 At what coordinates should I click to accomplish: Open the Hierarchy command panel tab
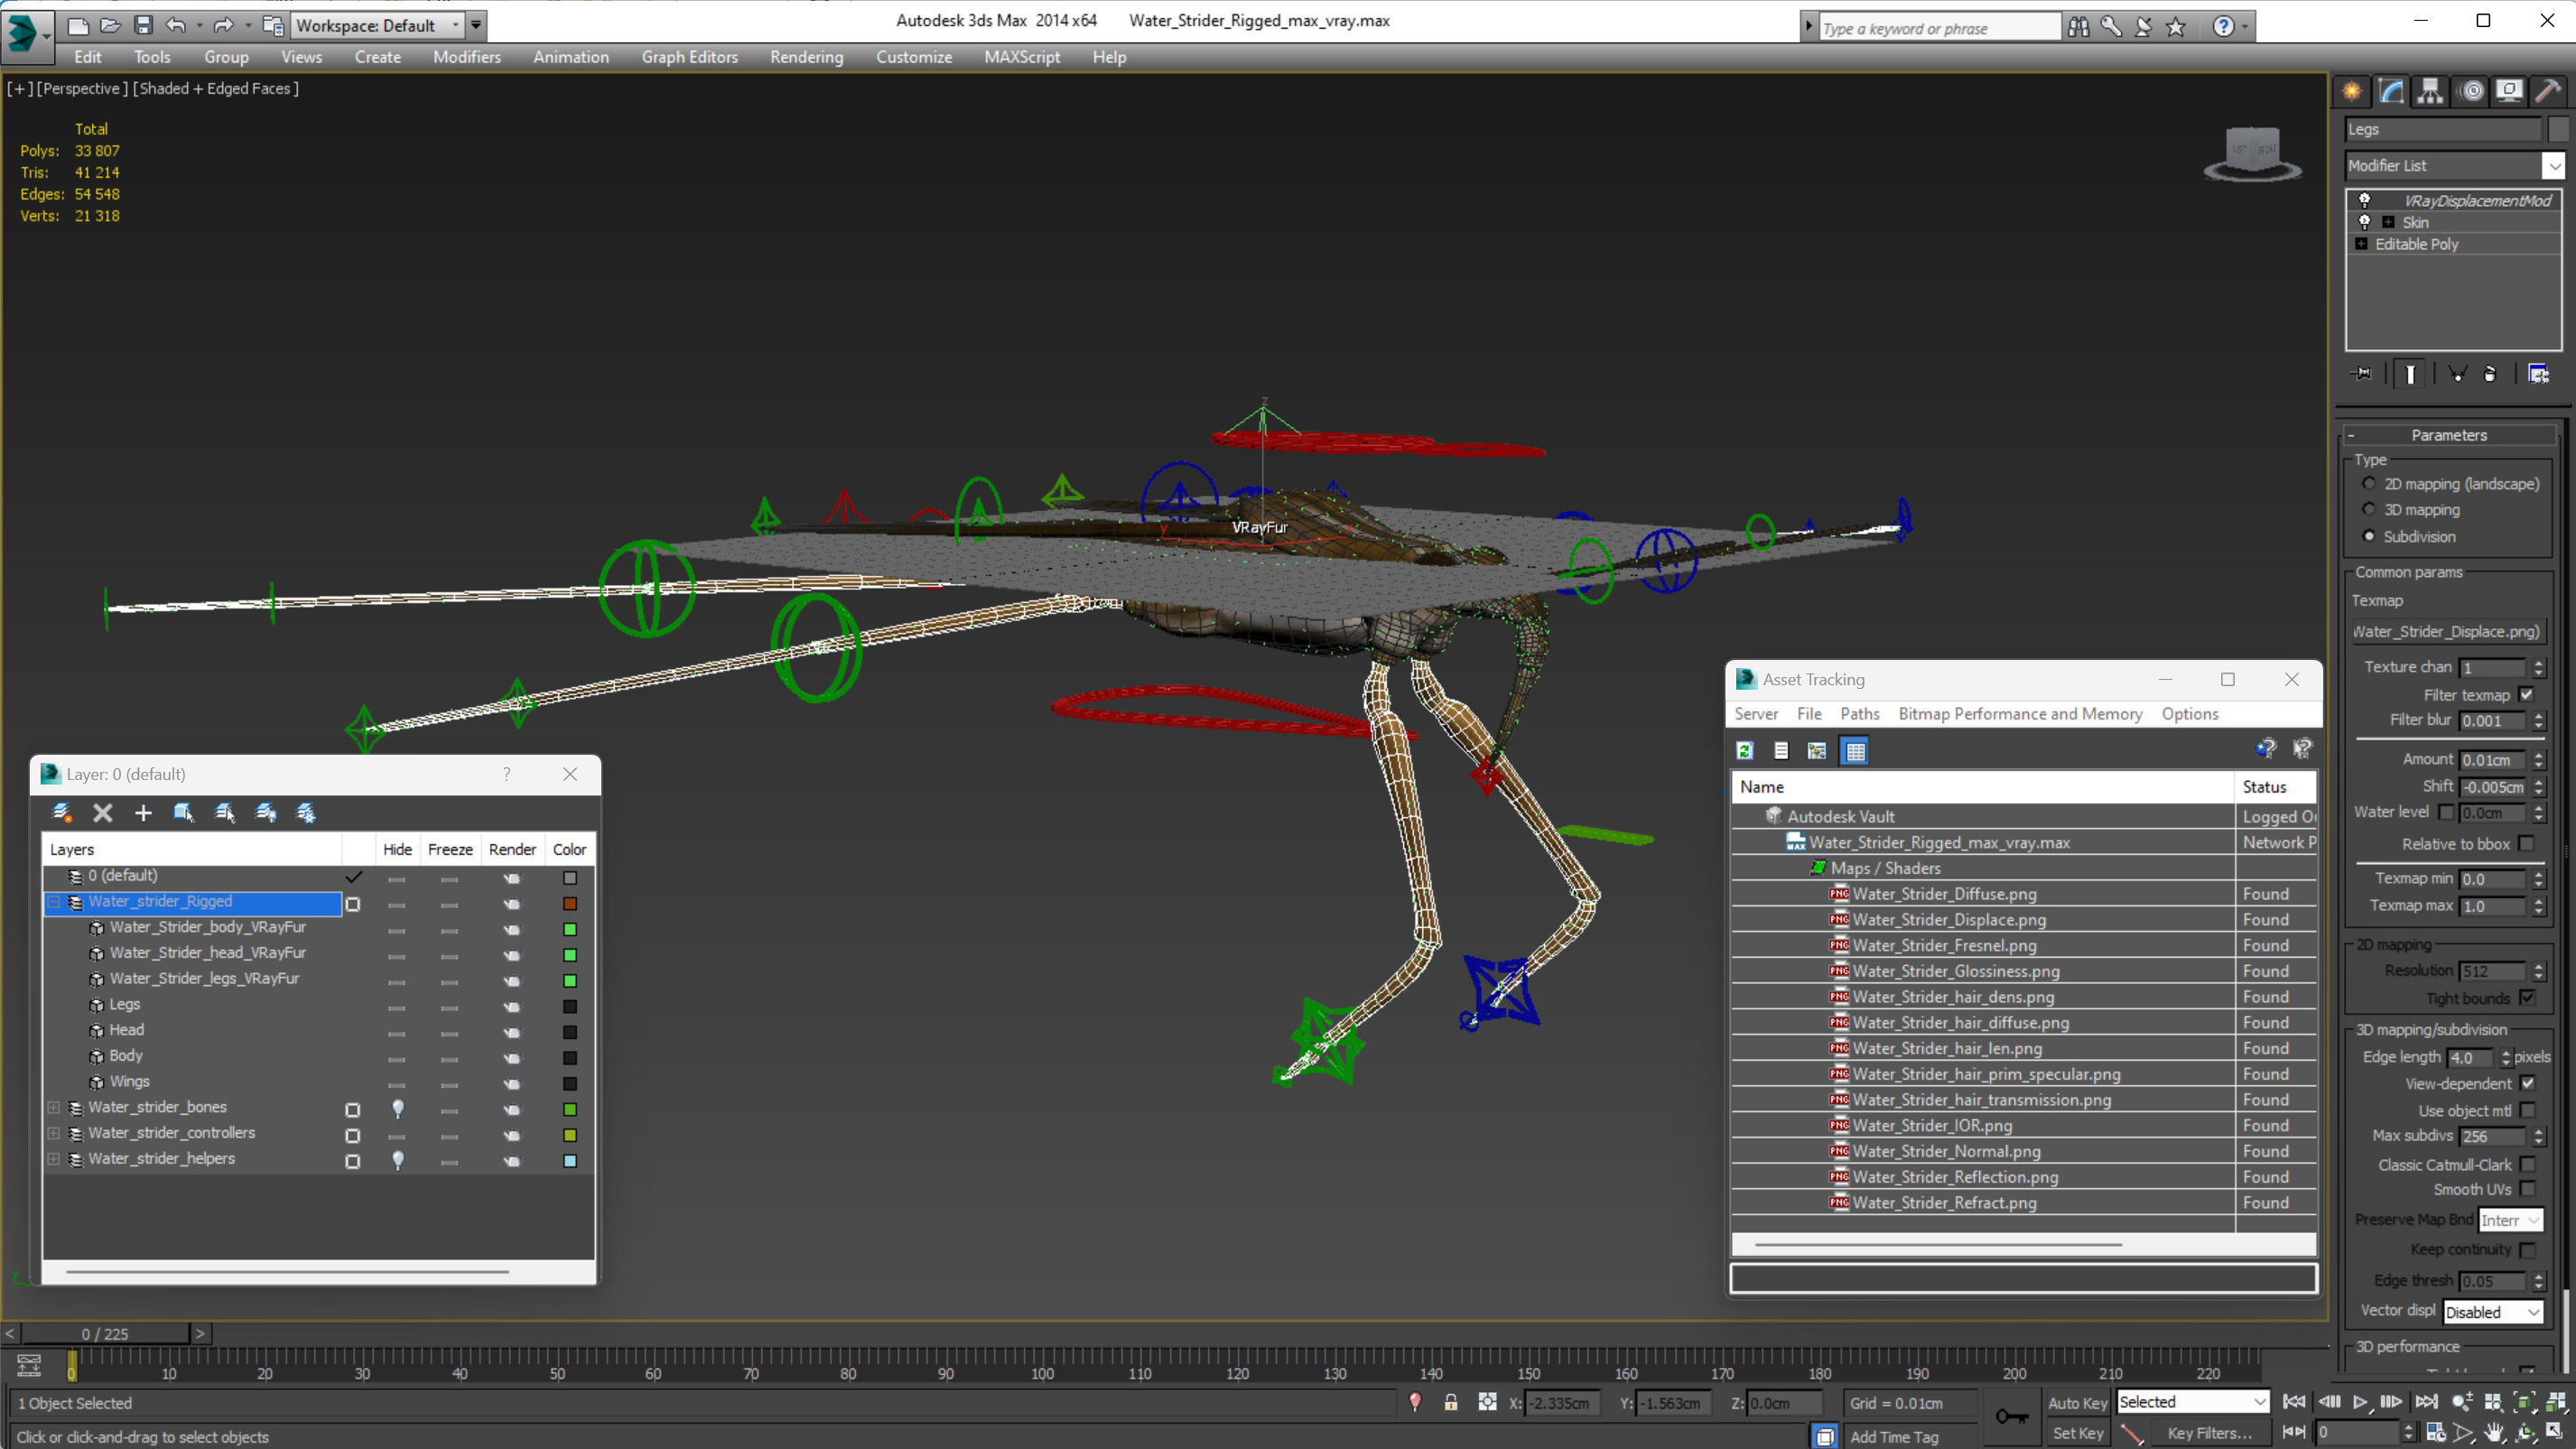pos(2430,92)
